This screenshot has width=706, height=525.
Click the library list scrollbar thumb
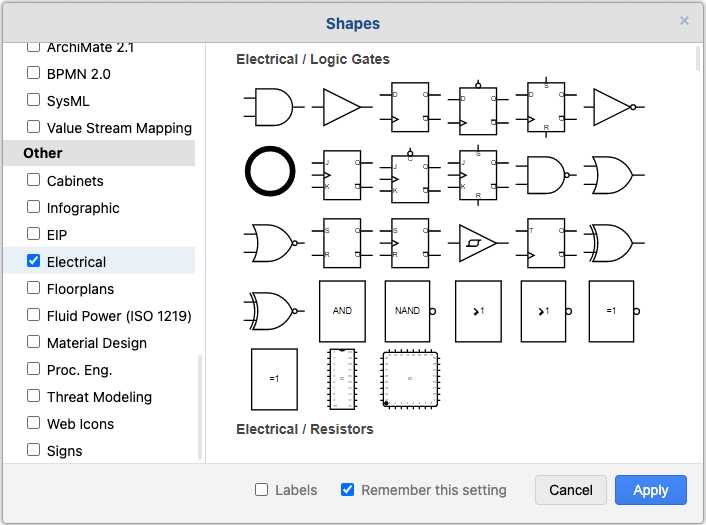[x=199, y=407]
